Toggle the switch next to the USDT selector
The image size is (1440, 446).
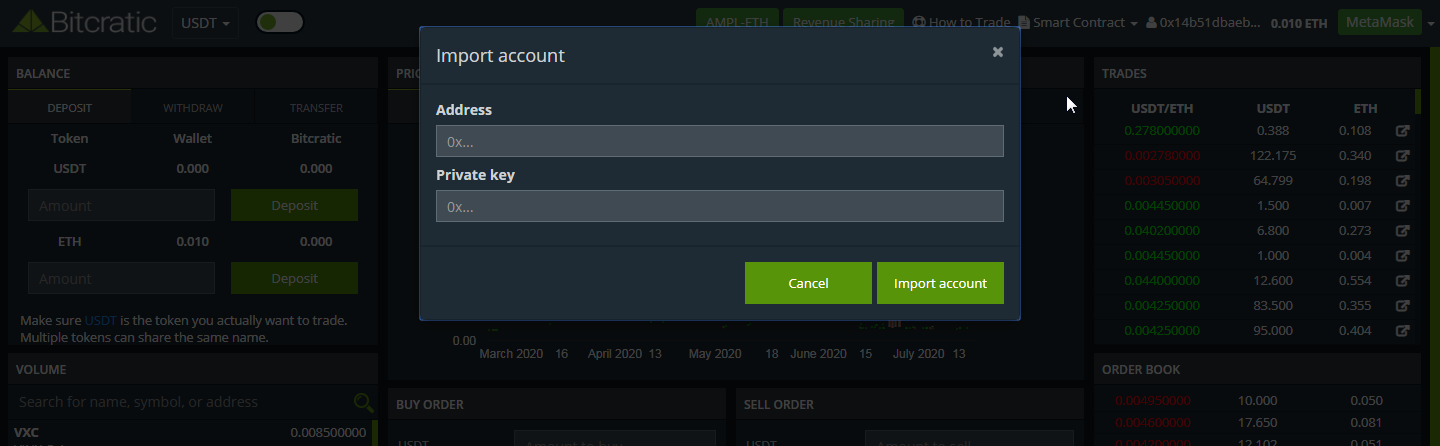280,22
